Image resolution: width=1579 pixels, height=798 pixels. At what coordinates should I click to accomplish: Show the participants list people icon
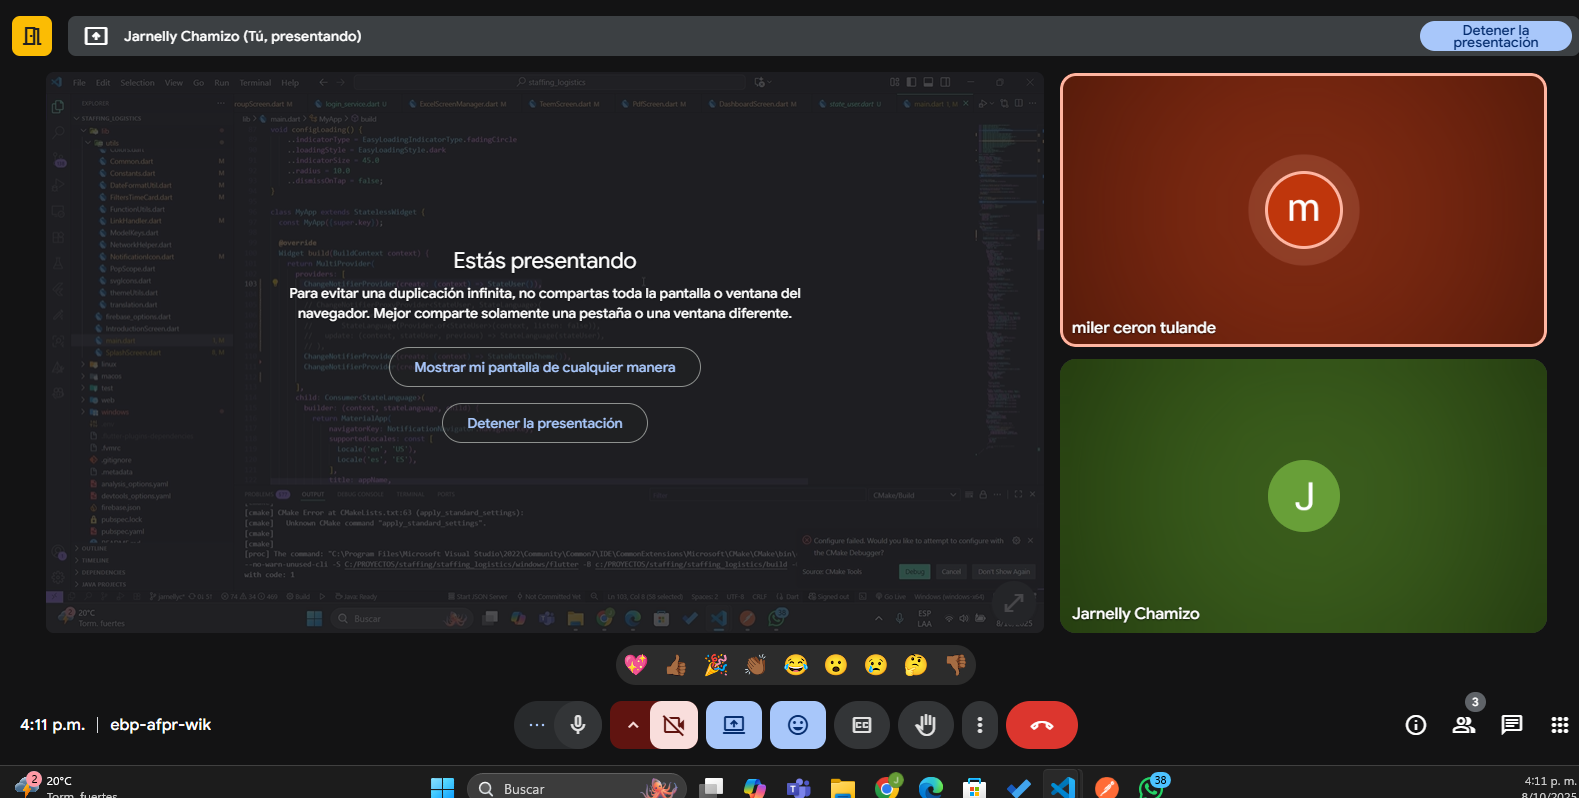(x=1463, y=725)
